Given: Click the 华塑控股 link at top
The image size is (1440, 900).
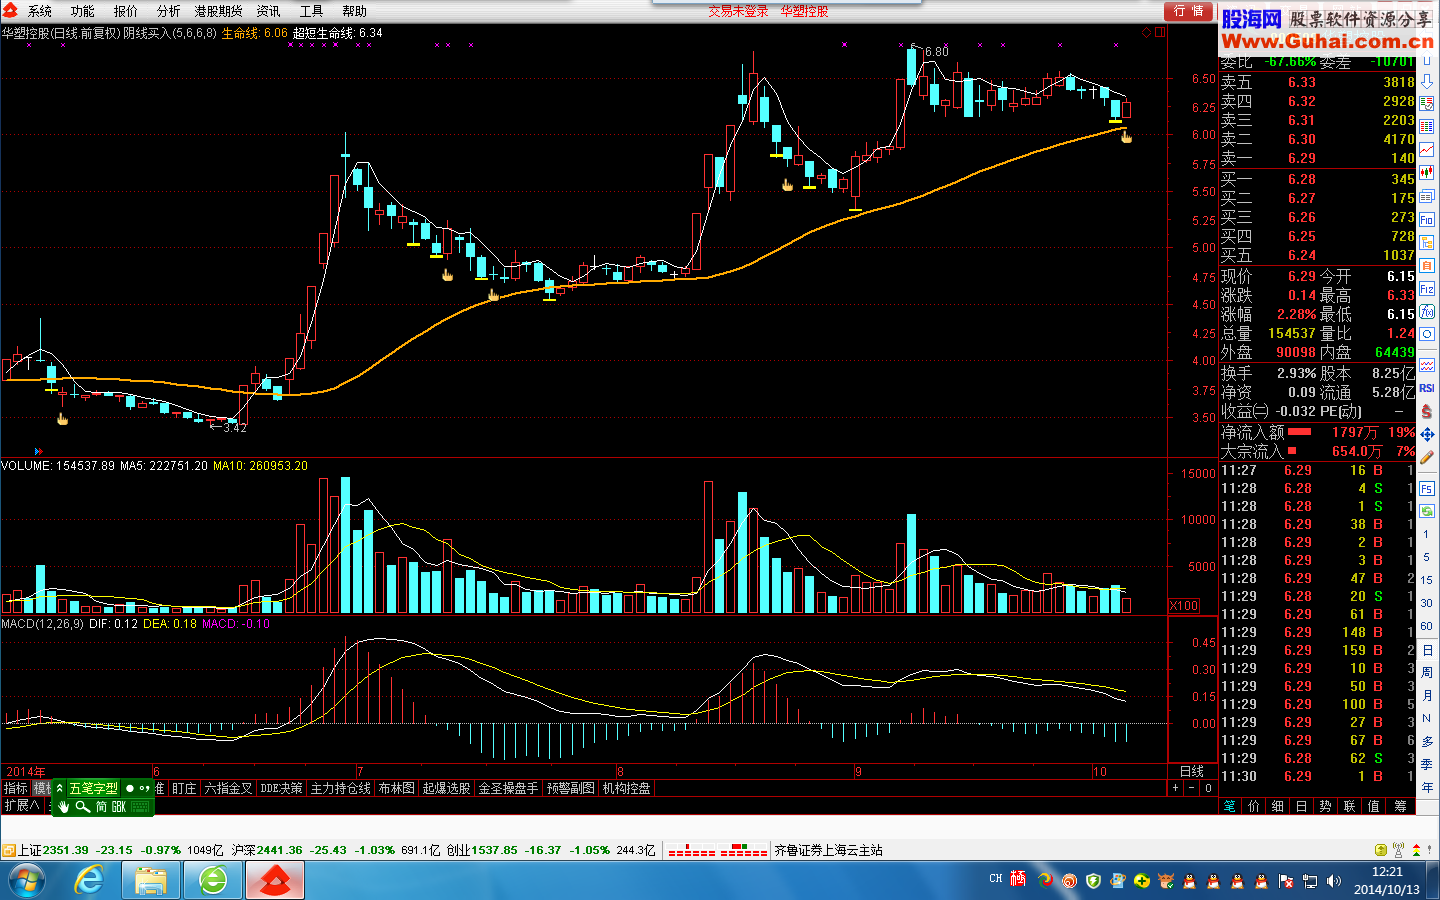Looking at the screenshot, I should click(805, 11).
